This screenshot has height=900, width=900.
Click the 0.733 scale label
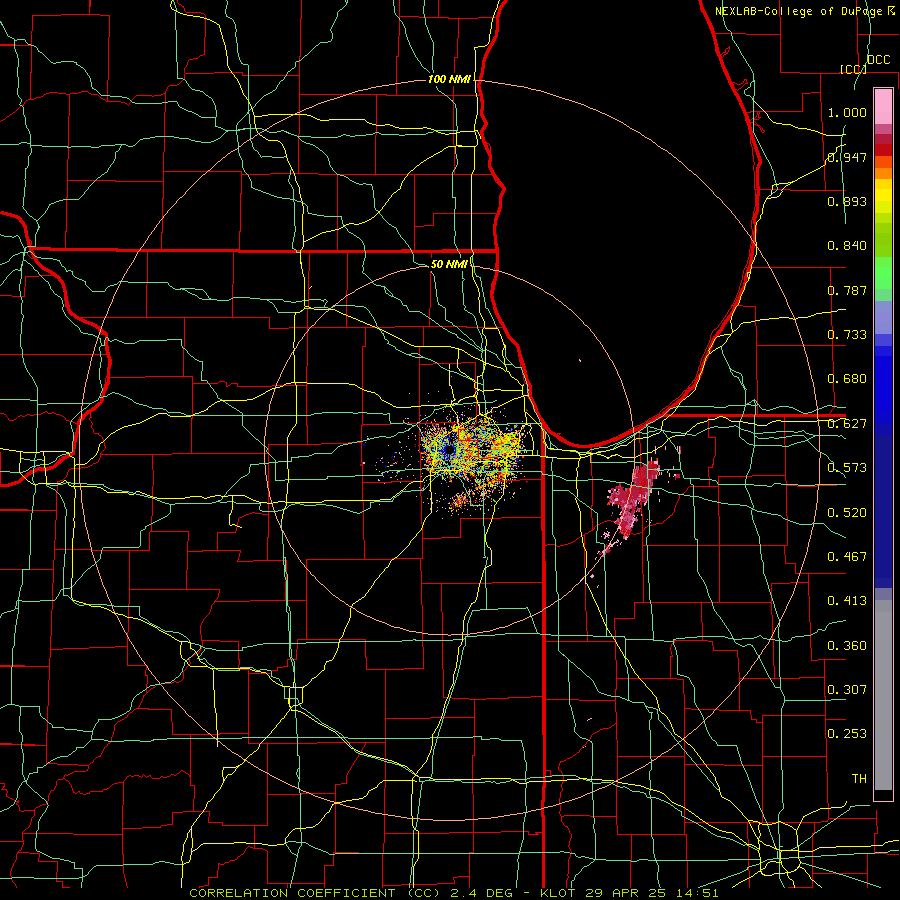(x=847, y=335)
